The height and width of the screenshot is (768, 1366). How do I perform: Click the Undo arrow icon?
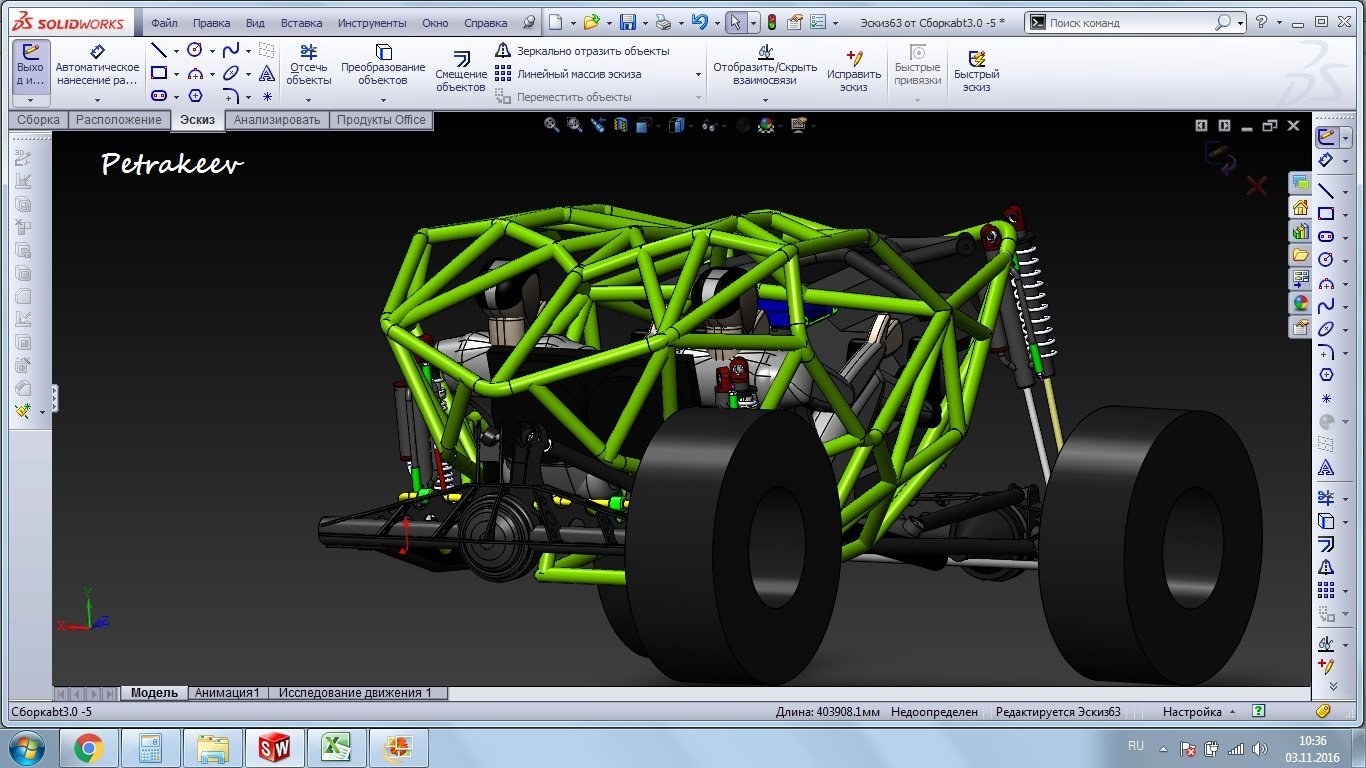click(699, 22)
